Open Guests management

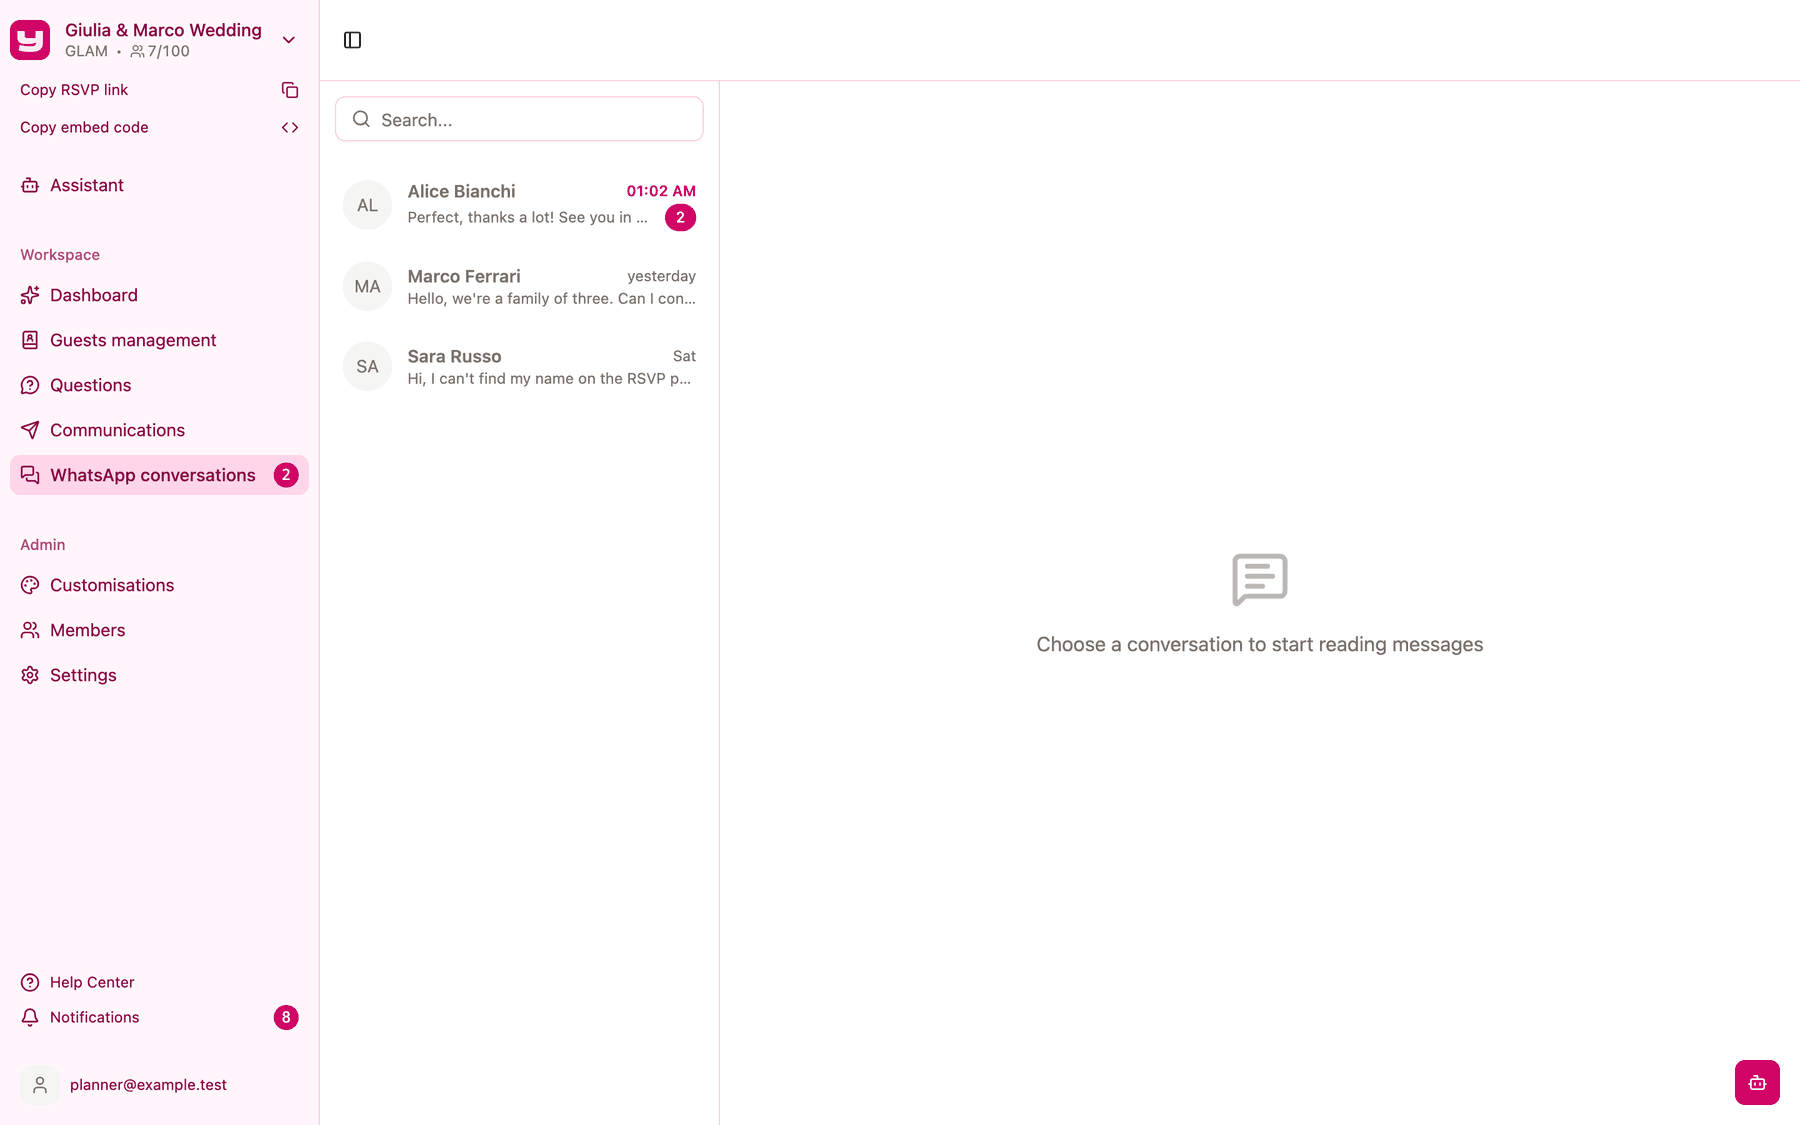(160, 340)
